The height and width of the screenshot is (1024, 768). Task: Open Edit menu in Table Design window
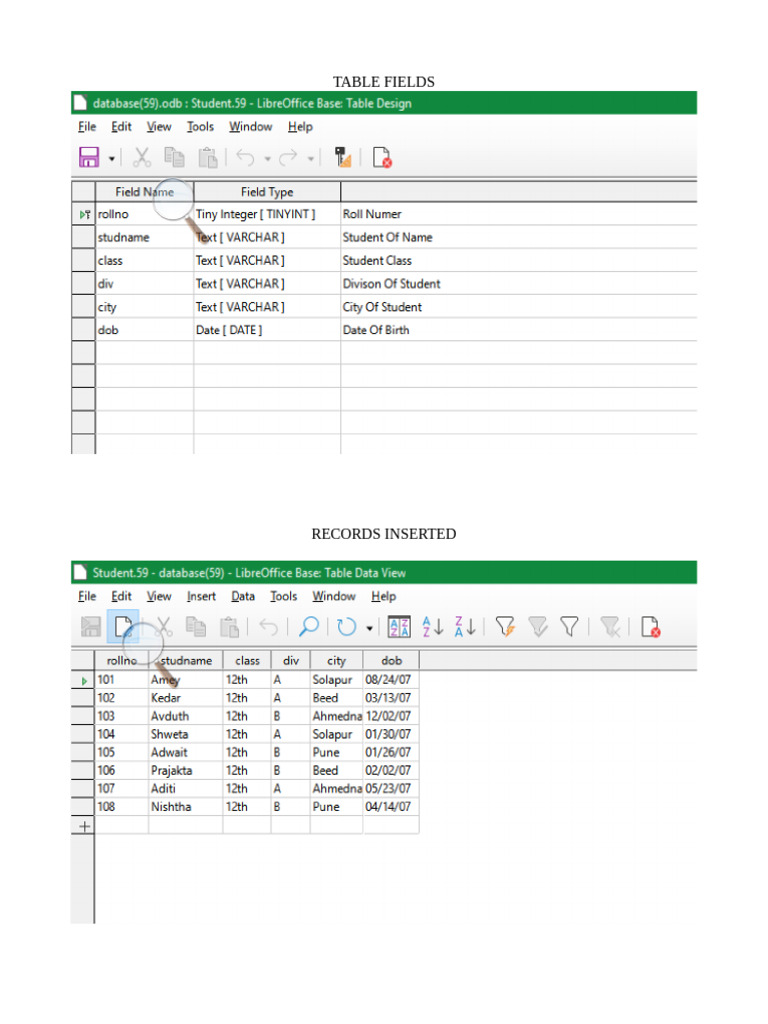pyautogui.click(x=121, y=127)
